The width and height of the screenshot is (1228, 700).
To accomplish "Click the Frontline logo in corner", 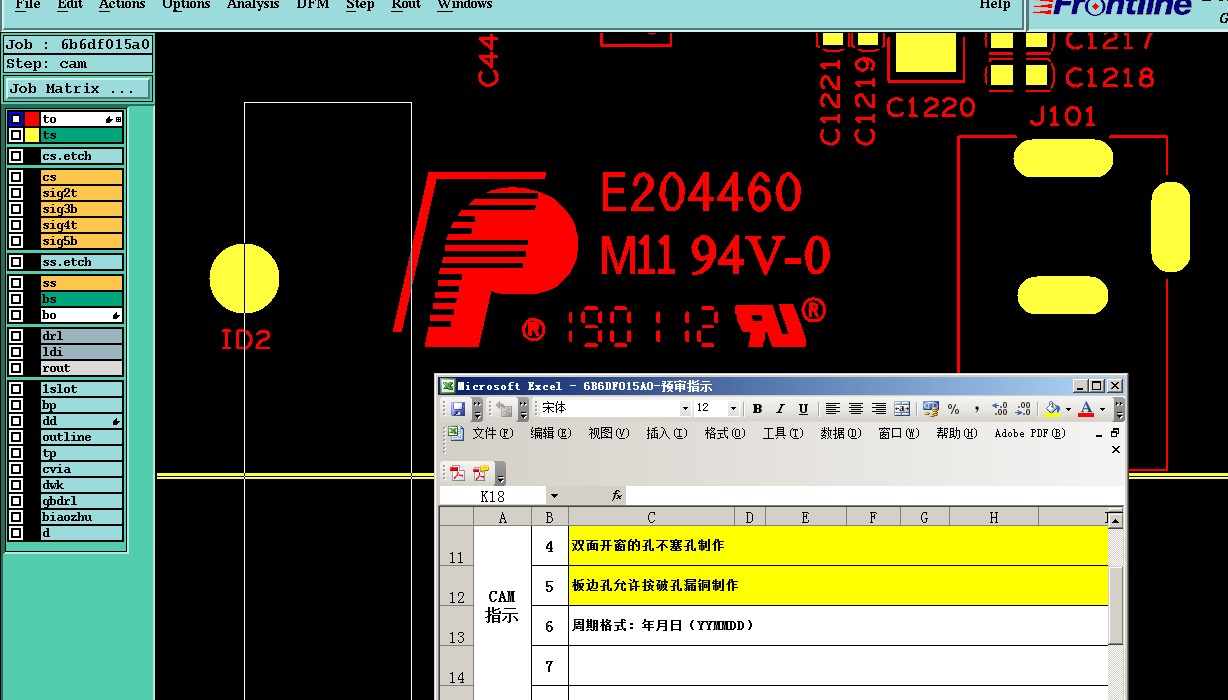I will tap(1112, 7).
